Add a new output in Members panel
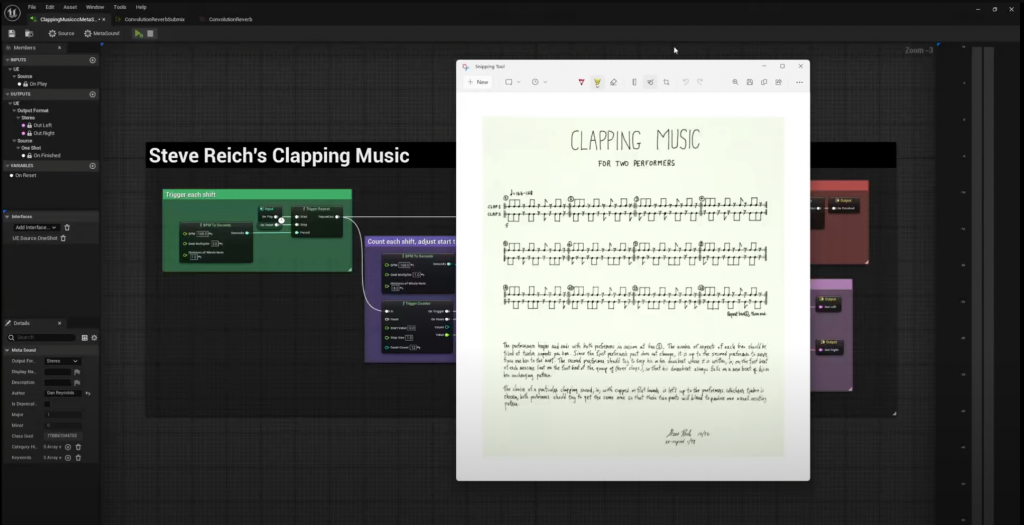The height and width of the screenshot is (525, 1024). point(93,94)
